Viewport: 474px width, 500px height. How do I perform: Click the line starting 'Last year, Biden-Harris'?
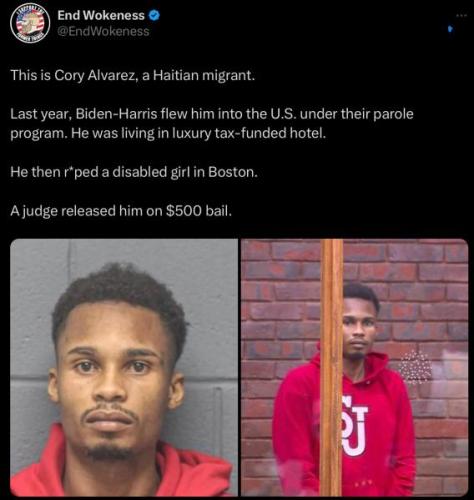[x=212, y=114]
